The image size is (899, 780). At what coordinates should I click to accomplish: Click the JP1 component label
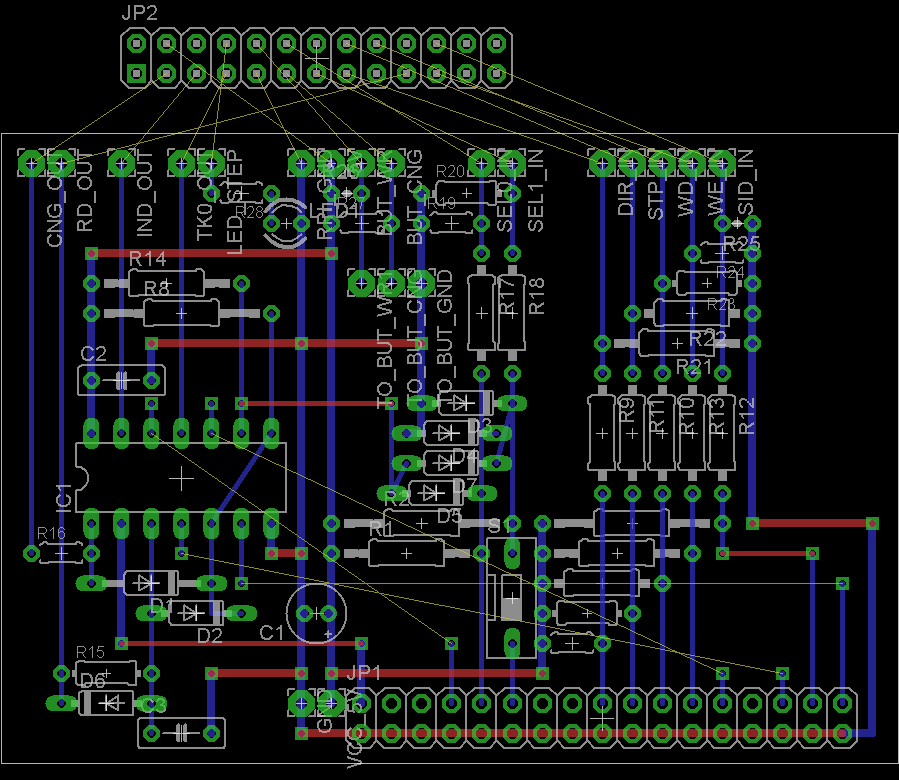(x=363, y=673)
